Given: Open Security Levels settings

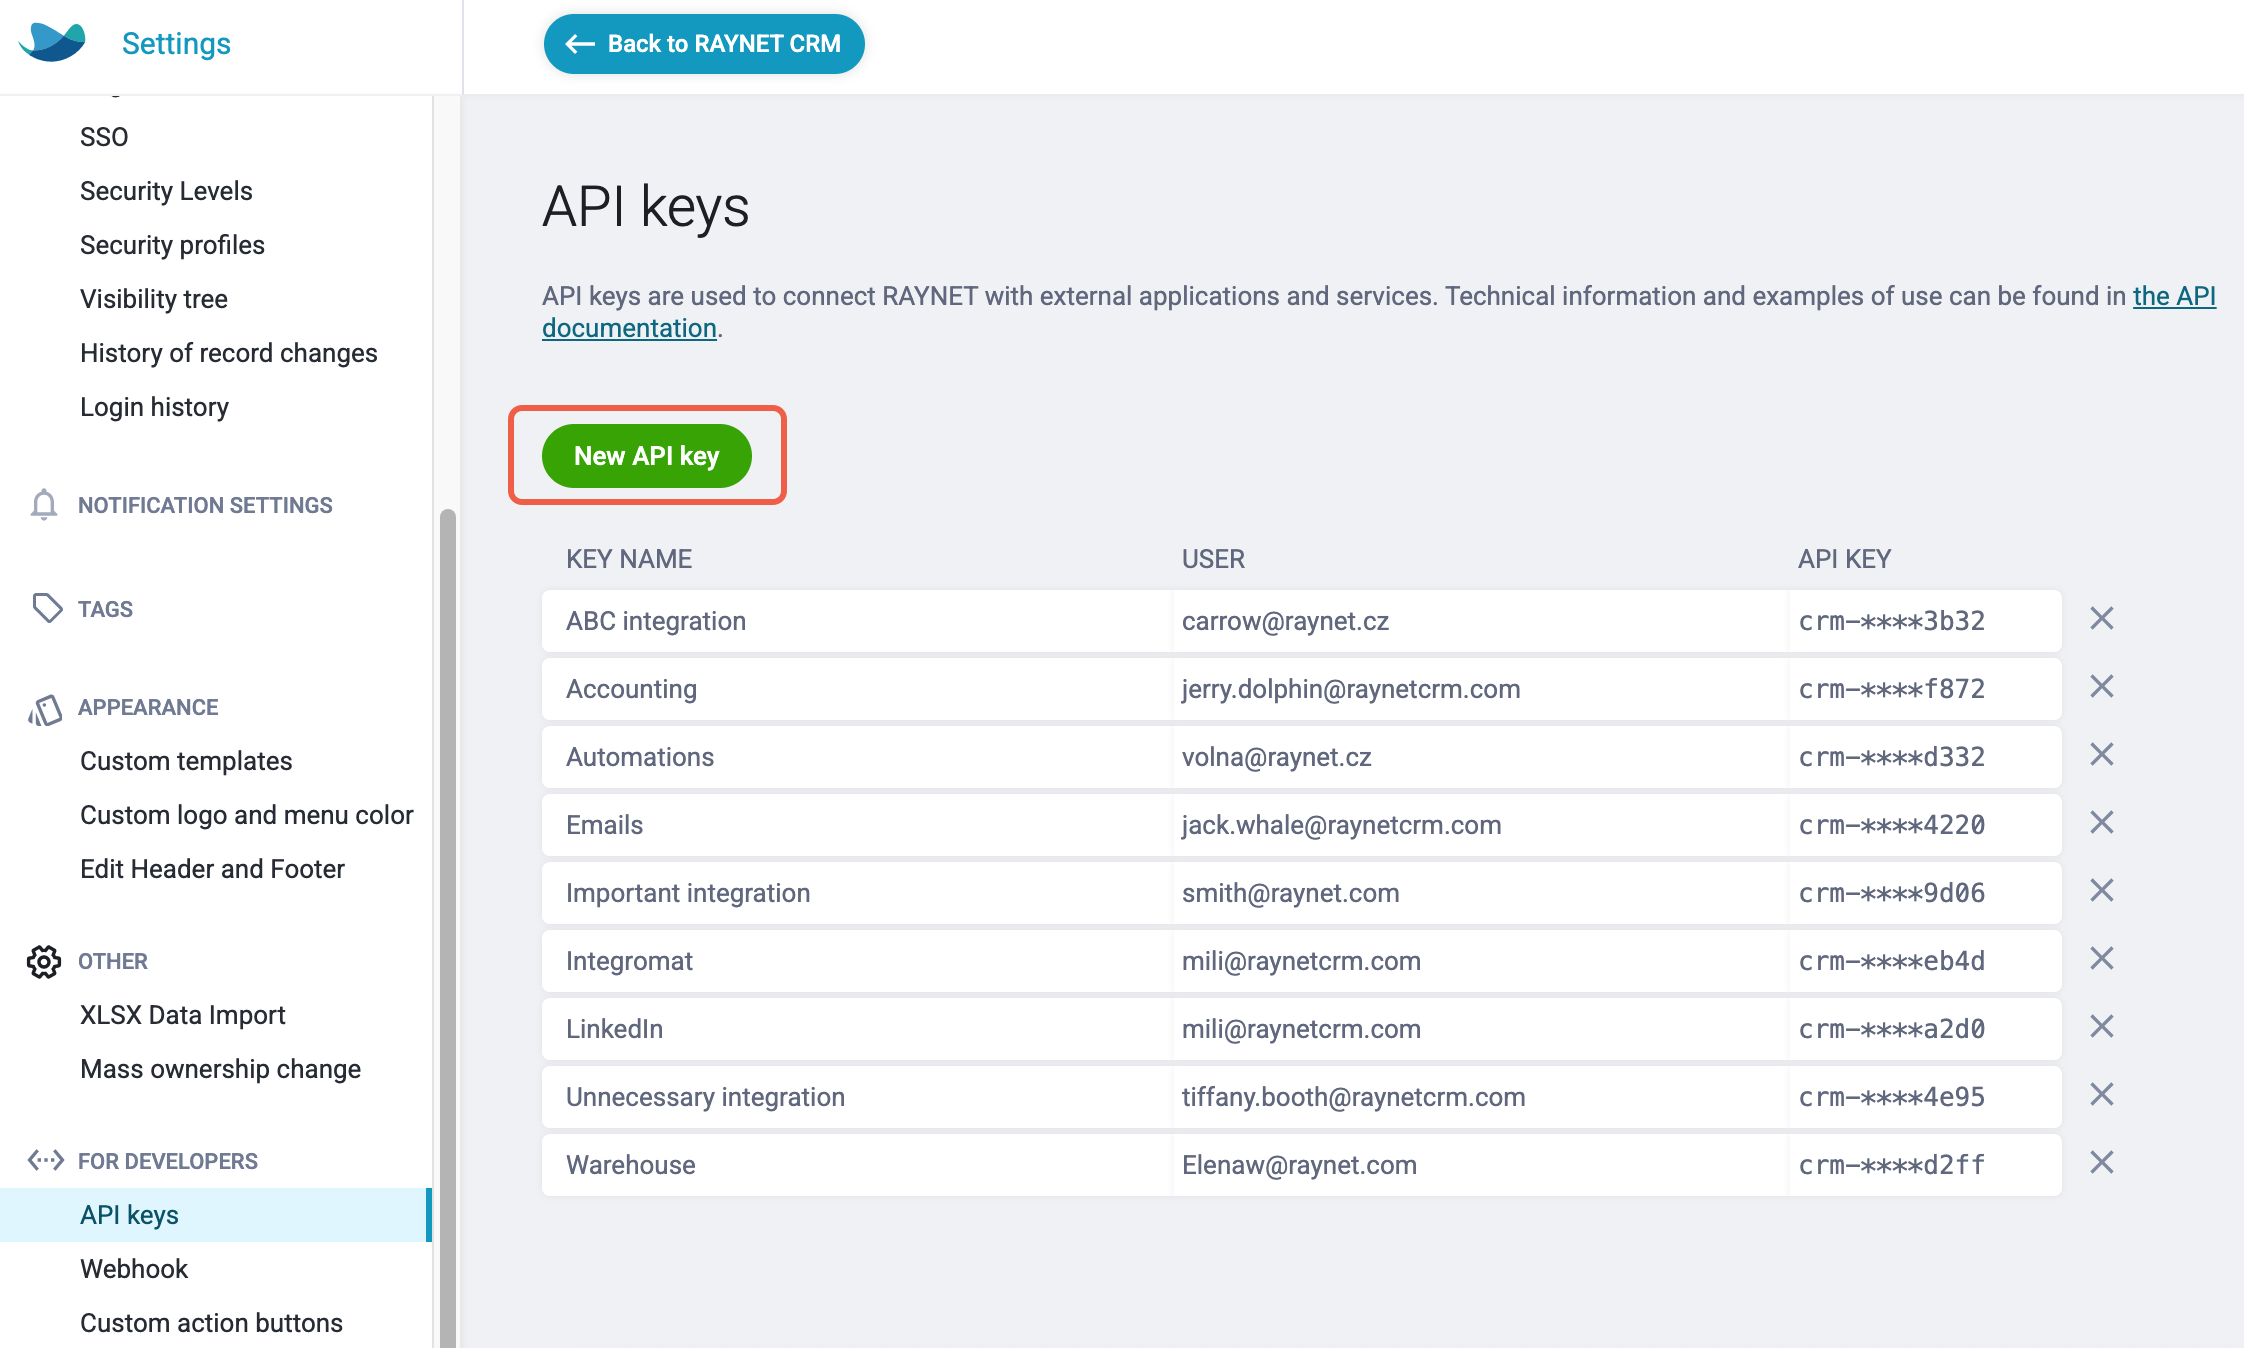Looking at the screenshot, I should (x=166, y=191).
